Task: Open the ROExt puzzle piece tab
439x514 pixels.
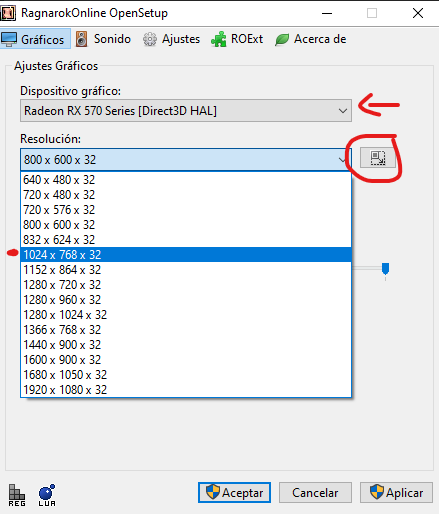Action: click(237, 39)
